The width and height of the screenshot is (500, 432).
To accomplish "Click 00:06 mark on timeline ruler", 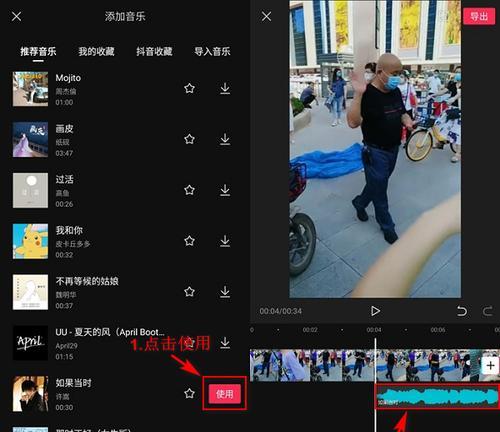I will [438, 330].
